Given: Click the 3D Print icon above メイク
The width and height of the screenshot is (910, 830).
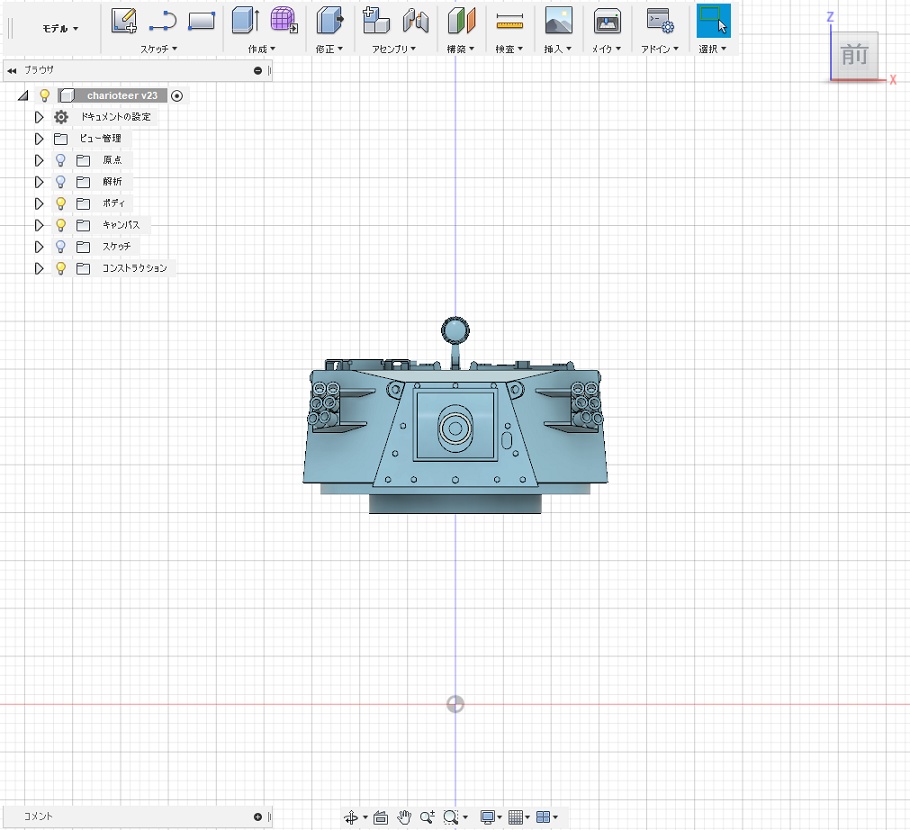Looking at the screenshot, I should coord(606,20).
